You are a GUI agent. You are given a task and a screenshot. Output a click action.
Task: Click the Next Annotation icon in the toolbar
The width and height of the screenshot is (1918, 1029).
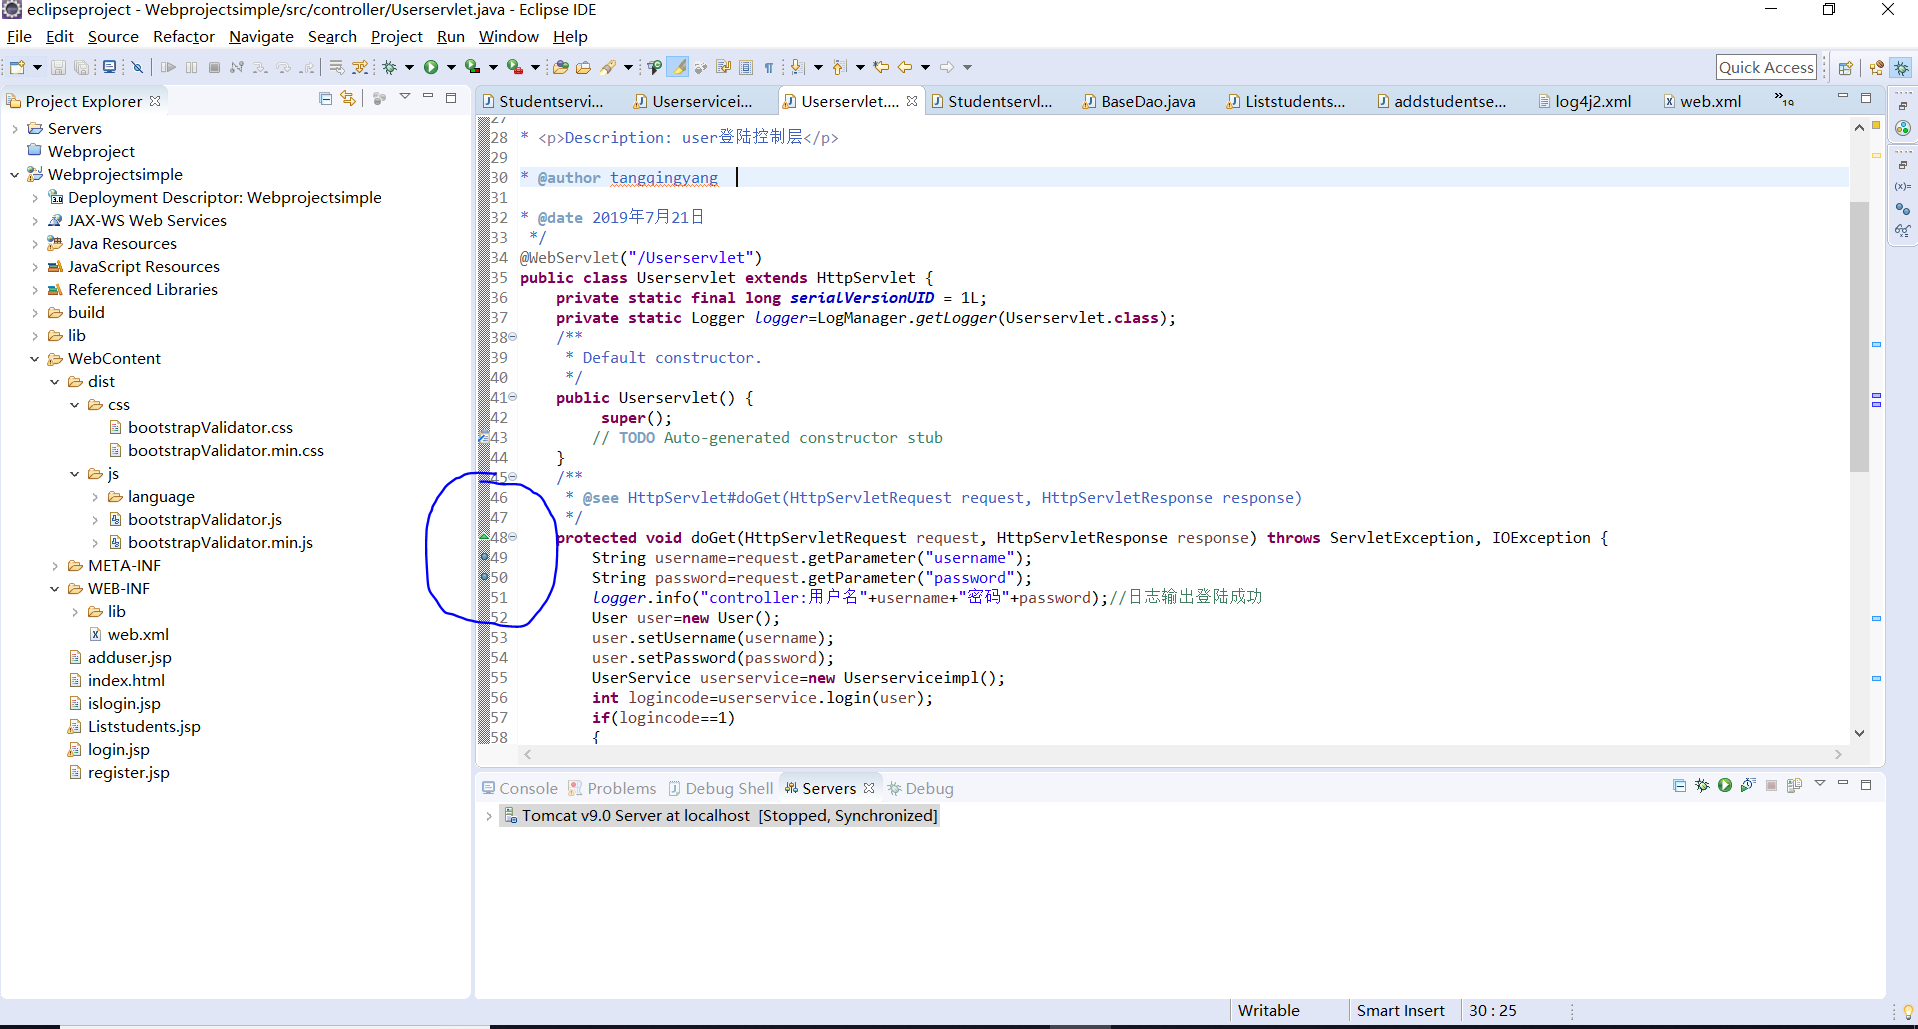(x=797, y=67)
